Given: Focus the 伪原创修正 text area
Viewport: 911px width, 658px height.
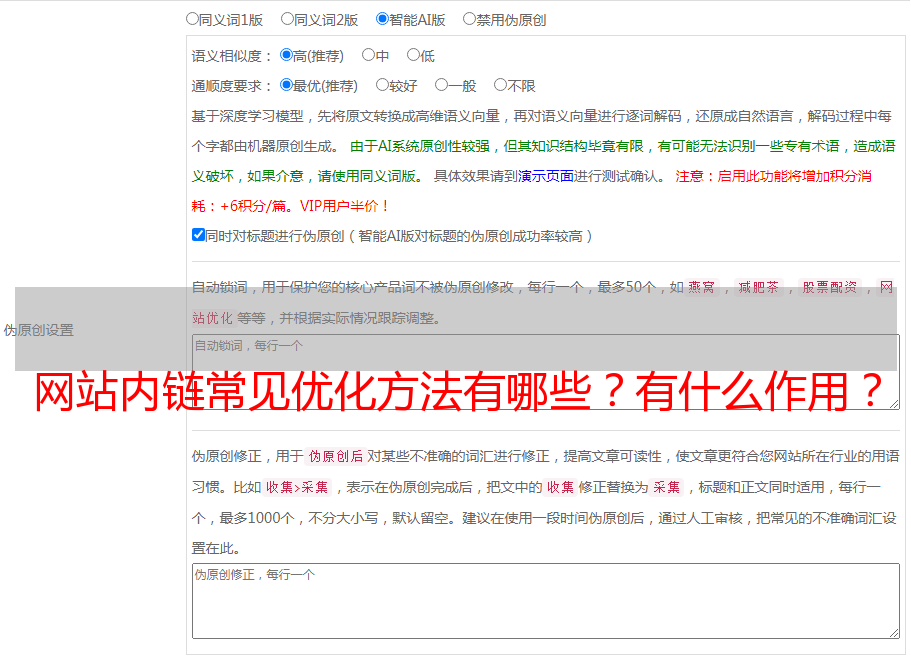Looking at the screenshot, I should tap(545, 600).
